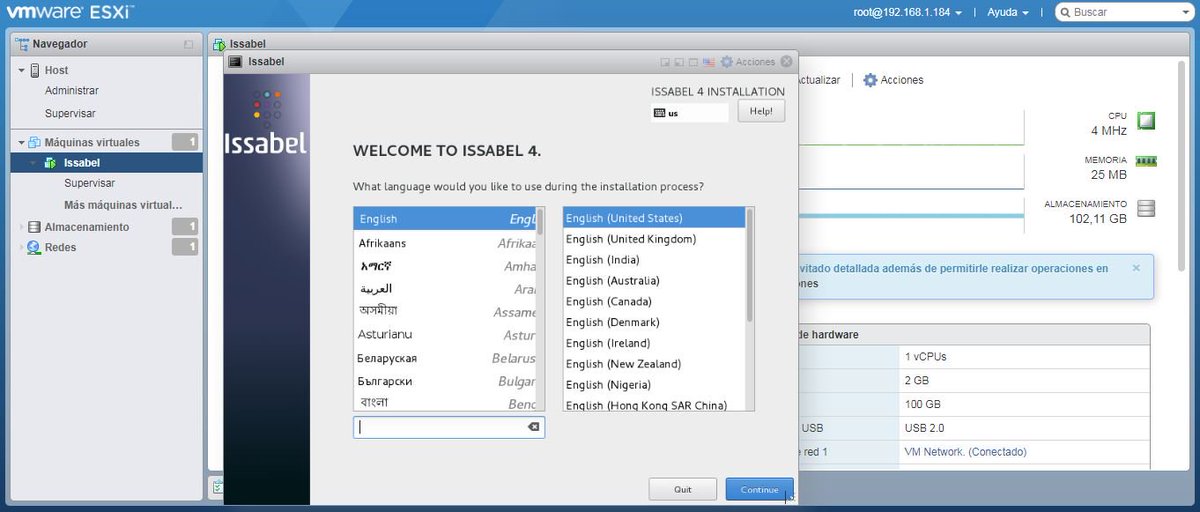
Task: Click the Continue button in installer
Action: [x=760, y=490]
